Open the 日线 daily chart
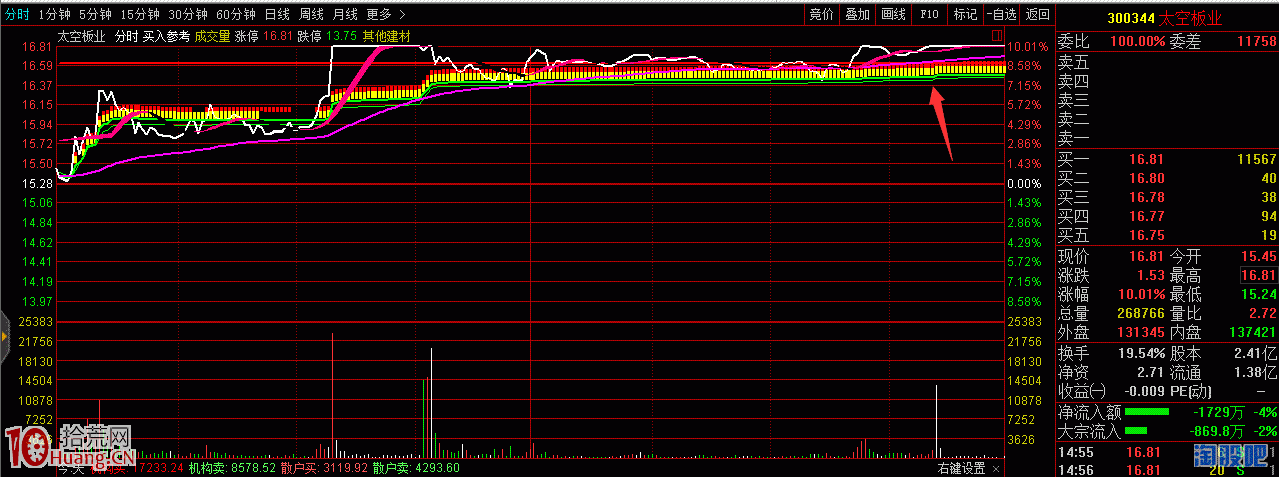Viewport: 1279px width, 477px height. 278,14
